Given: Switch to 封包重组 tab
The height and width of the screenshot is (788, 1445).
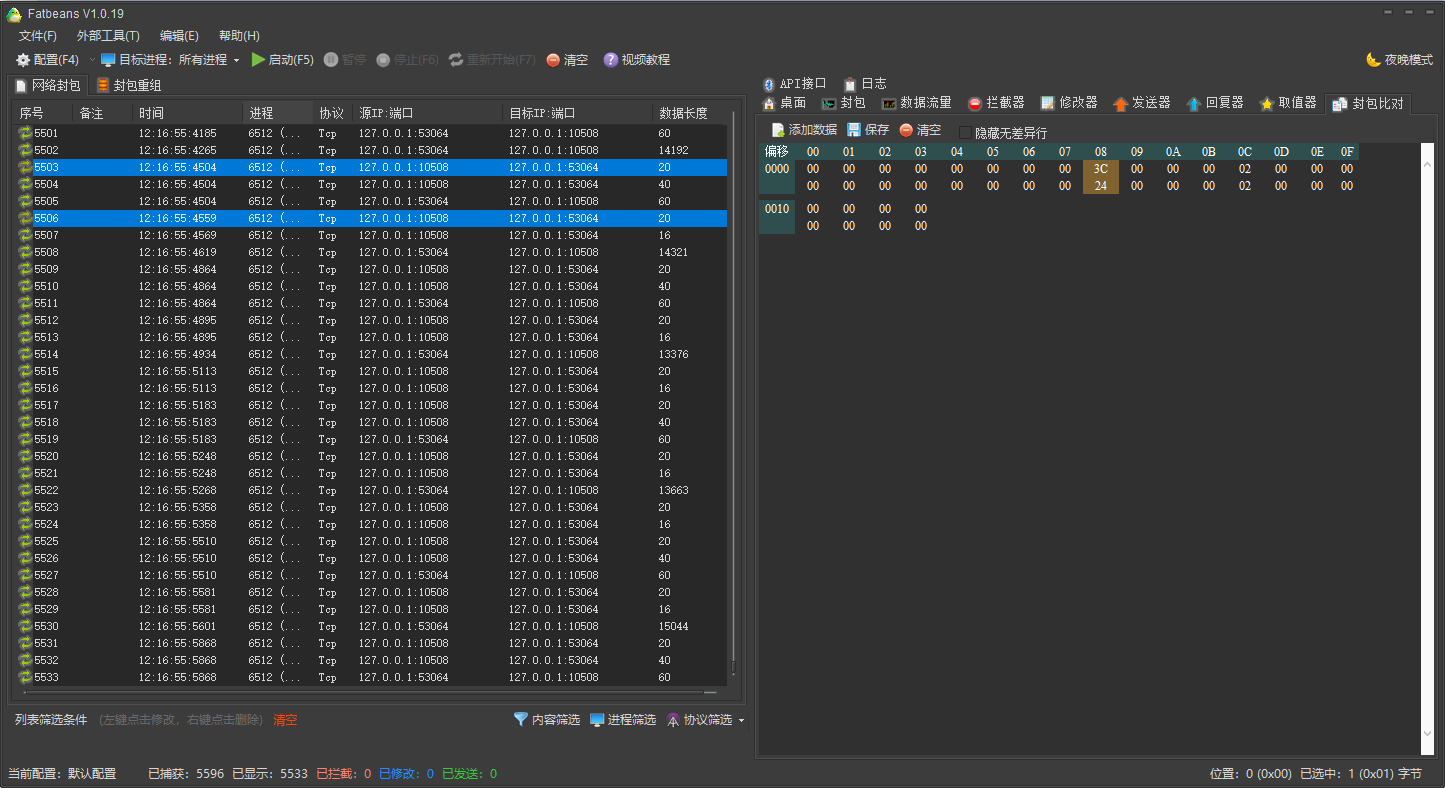Looking at the screenshot, I should (129, 86).
